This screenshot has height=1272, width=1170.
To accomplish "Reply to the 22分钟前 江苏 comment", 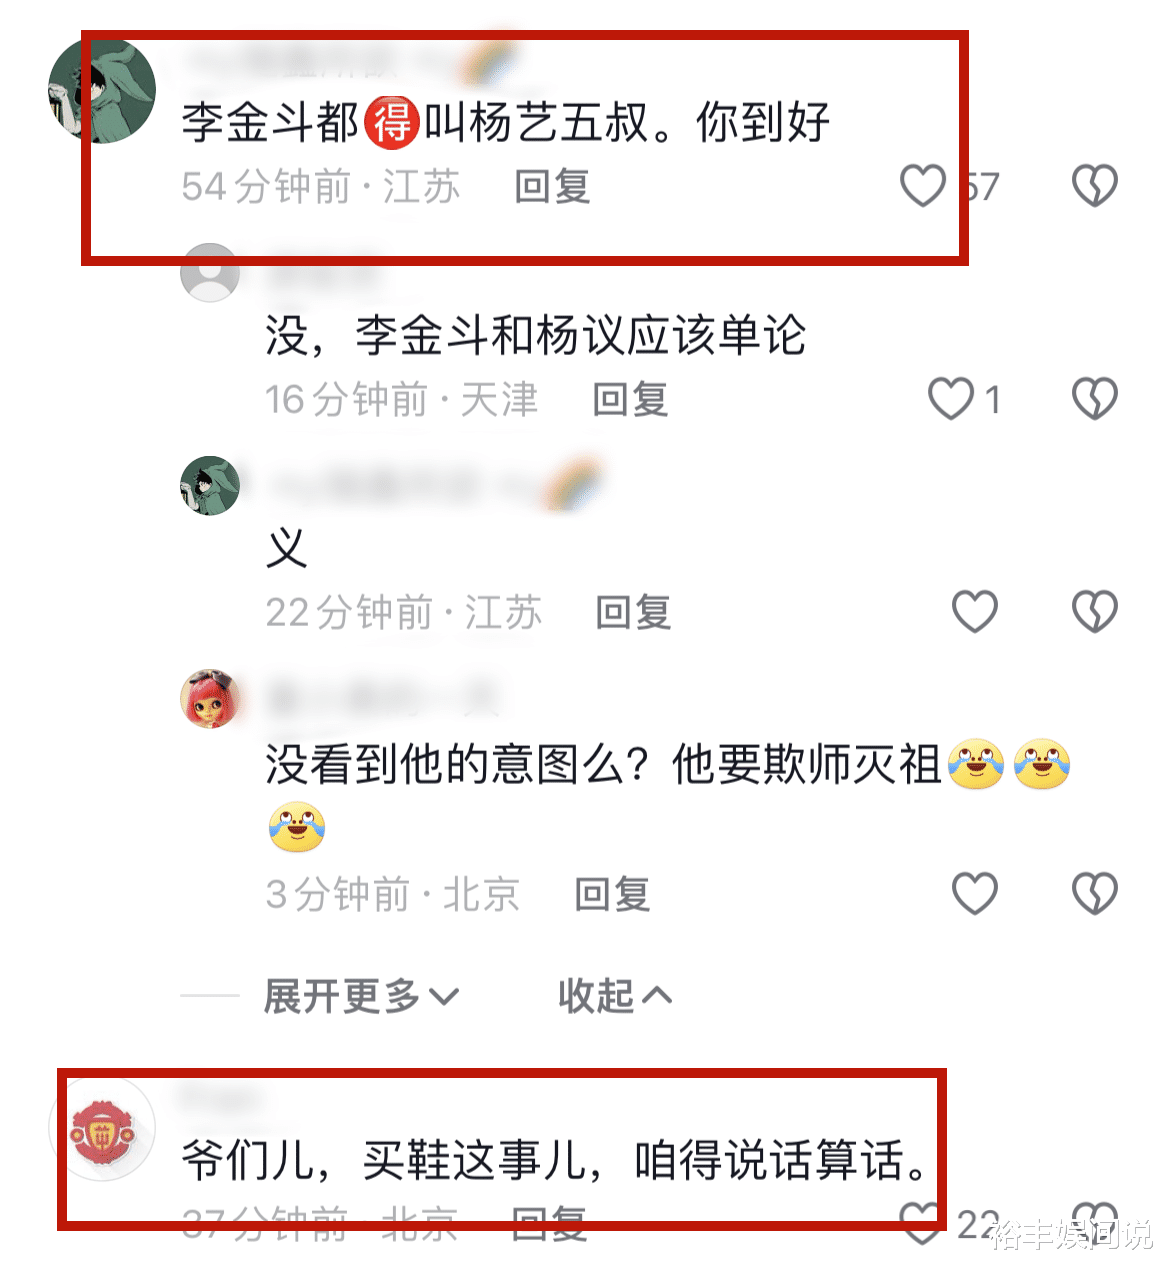I will (x=633, y=613).
